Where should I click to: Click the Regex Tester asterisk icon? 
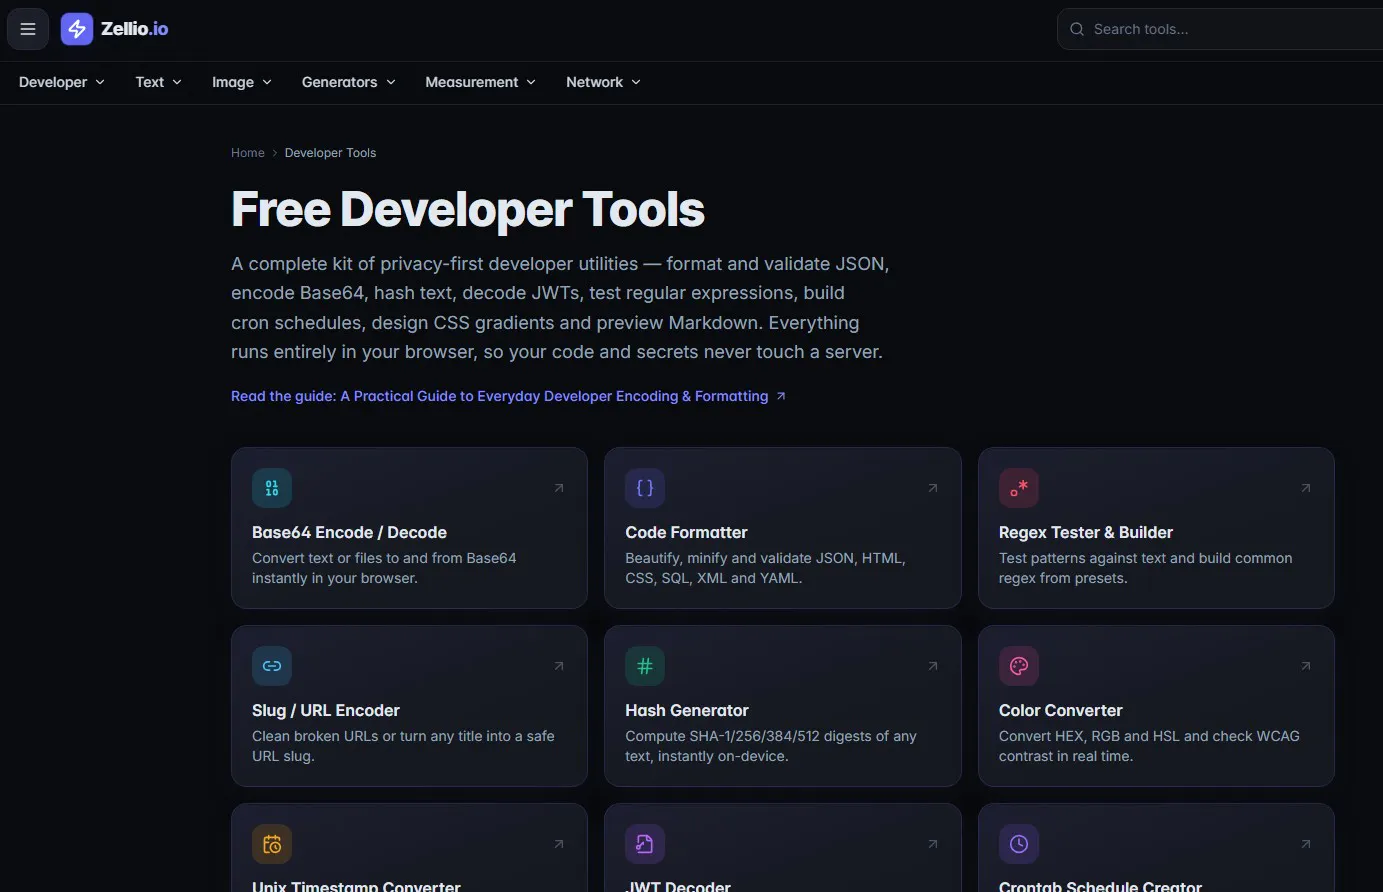(x=1019, y=488)
